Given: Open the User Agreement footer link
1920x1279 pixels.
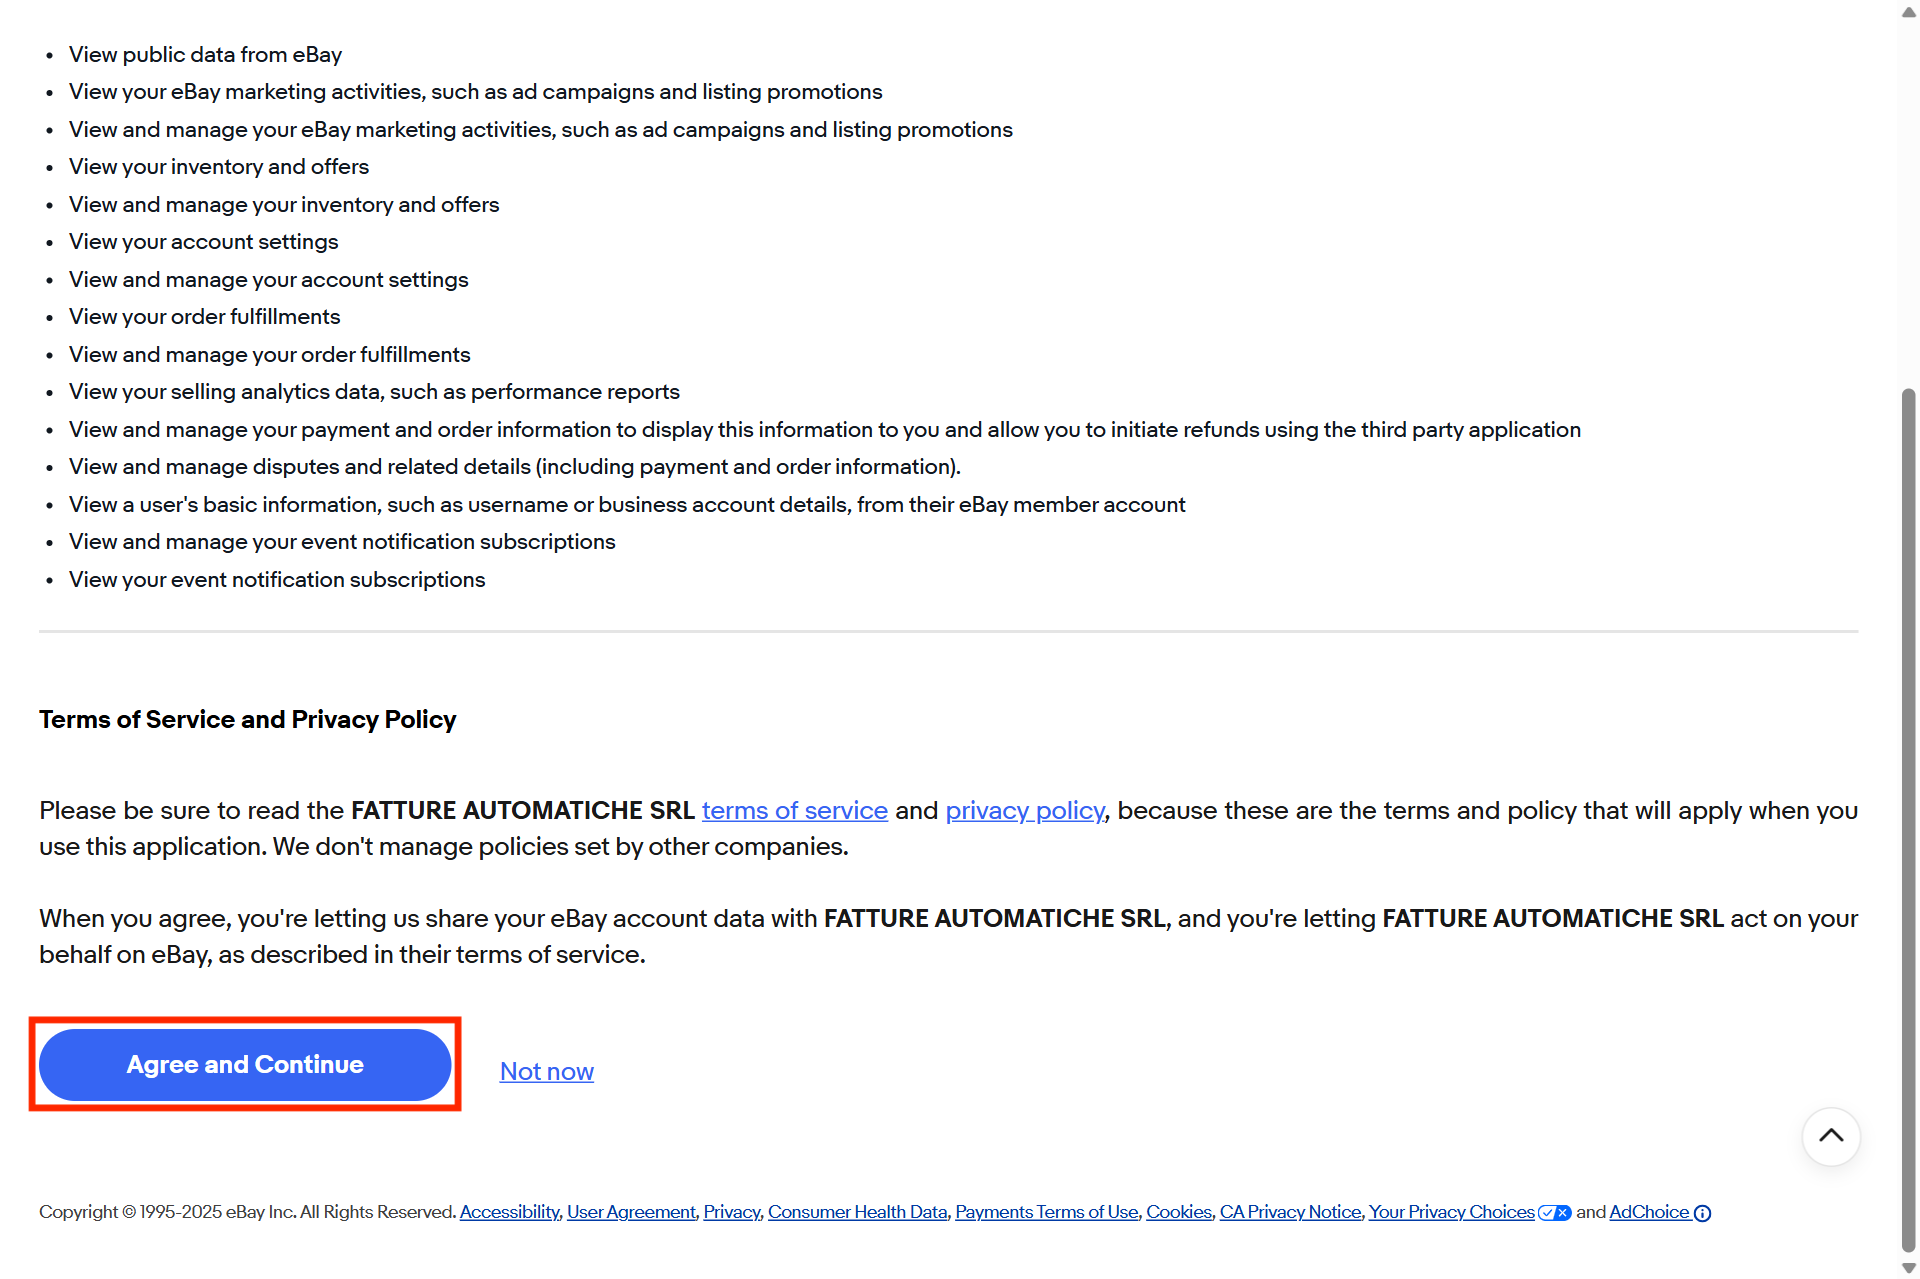Looking at the screenshot, I should (631, 1212).
